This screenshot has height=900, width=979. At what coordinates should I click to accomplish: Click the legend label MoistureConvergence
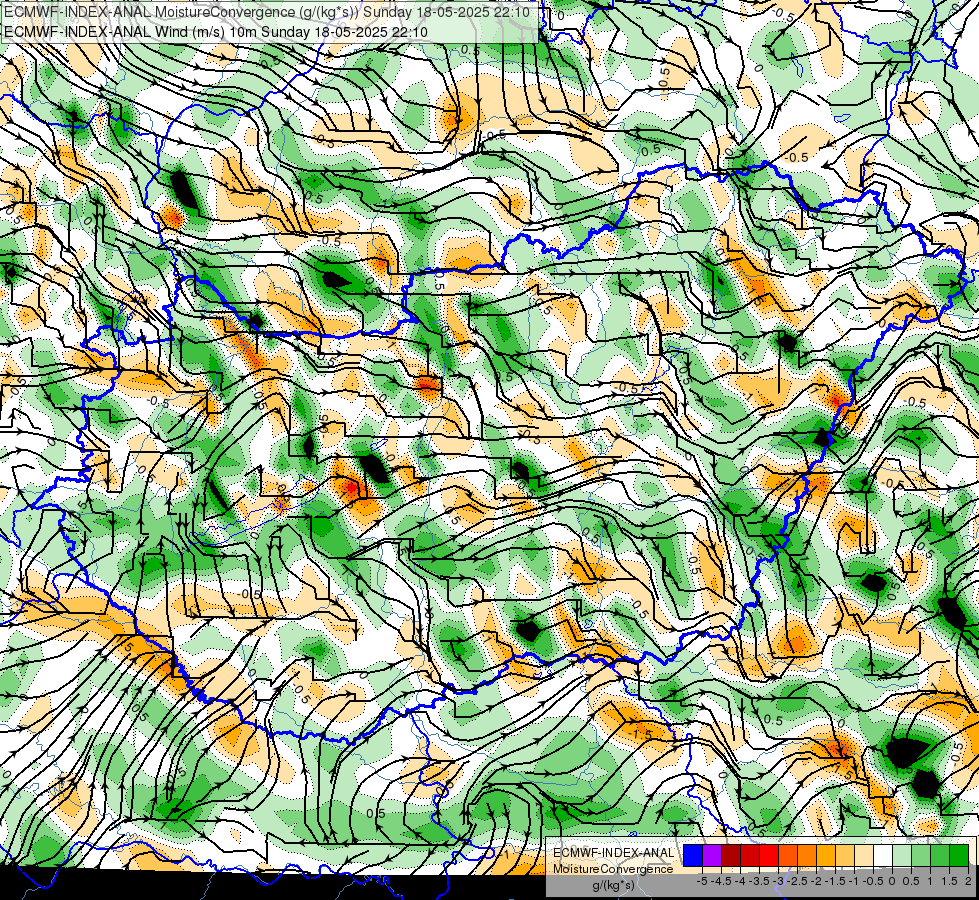(x=613, y=869)
